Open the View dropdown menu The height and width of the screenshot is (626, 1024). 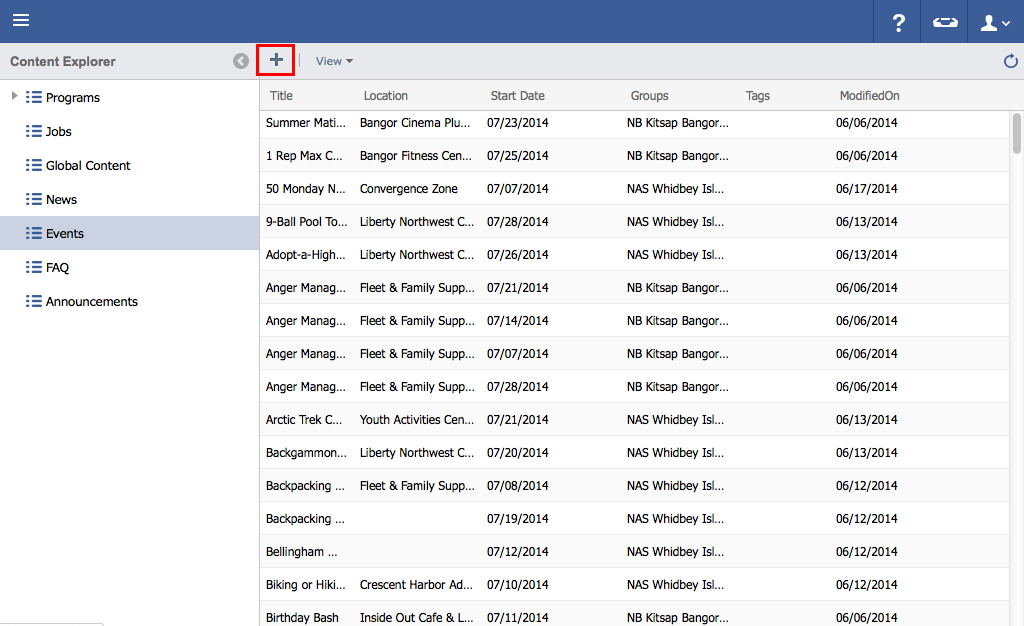[x=334, y=61]
